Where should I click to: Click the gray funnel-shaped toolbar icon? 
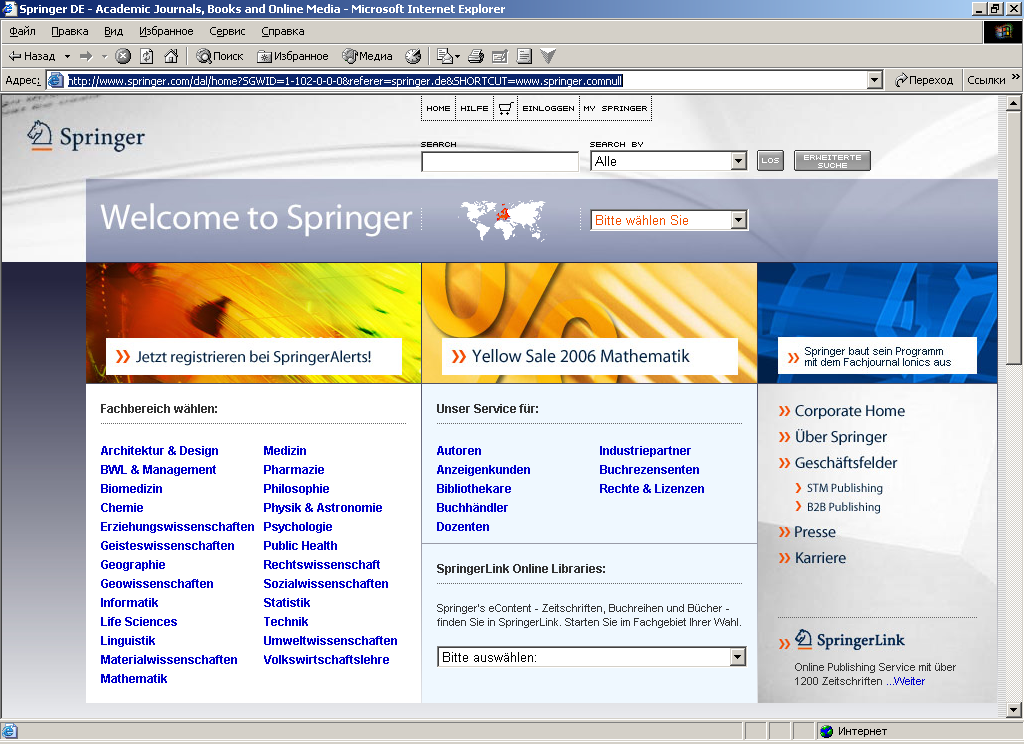pyautogui.click(x=548, y=56)
